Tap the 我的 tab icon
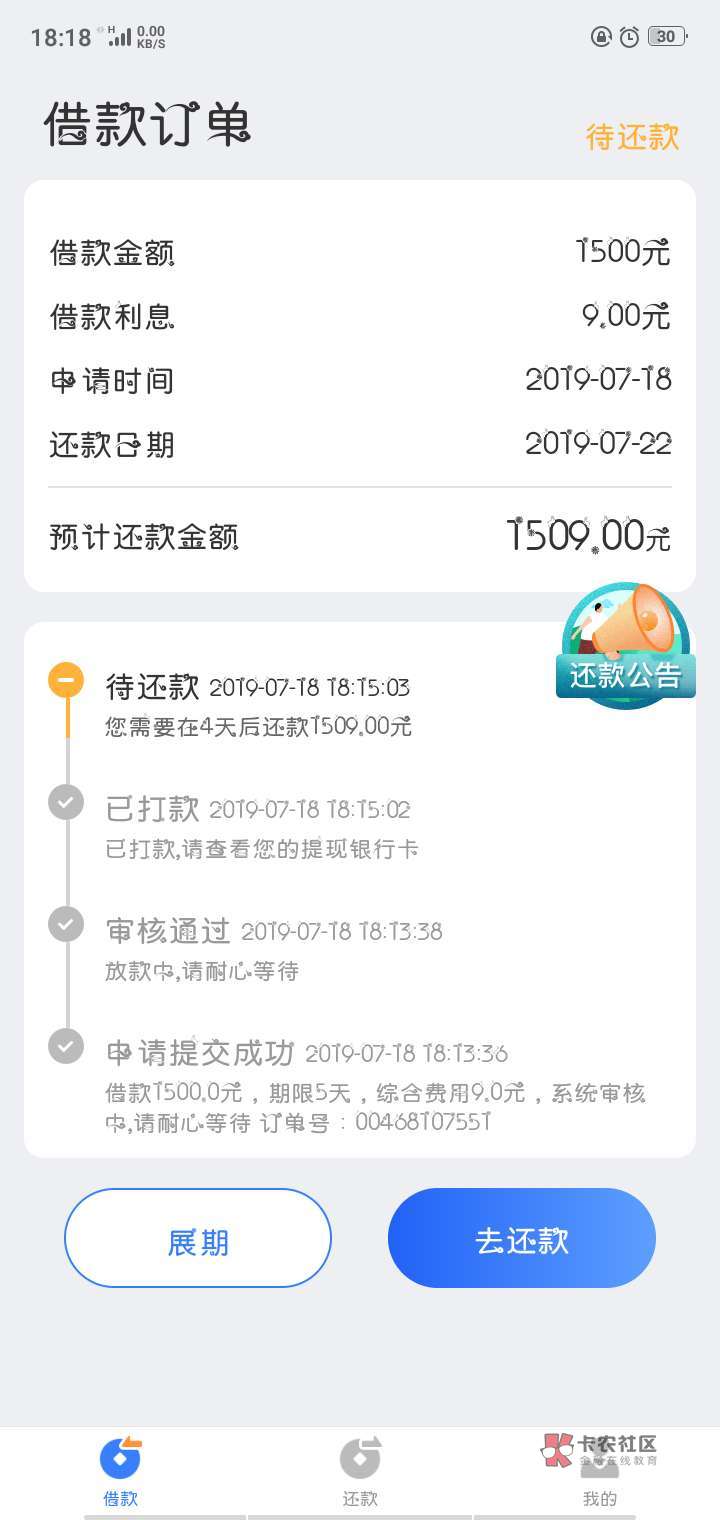 click(x=600, y=1462)
